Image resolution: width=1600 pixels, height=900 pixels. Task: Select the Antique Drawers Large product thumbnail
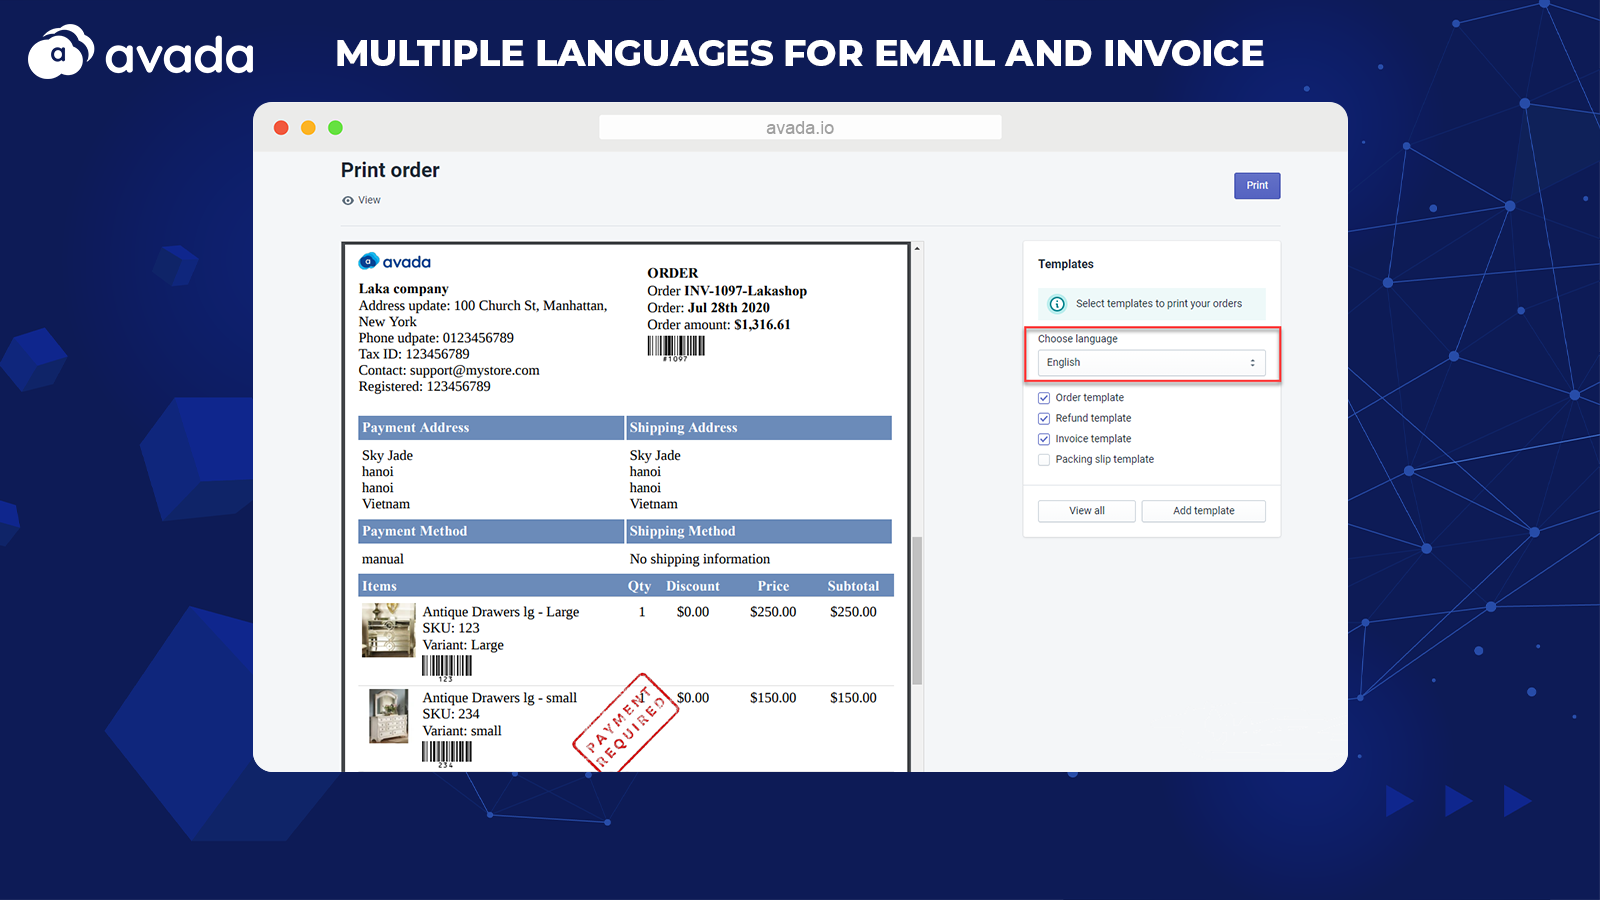388,630
